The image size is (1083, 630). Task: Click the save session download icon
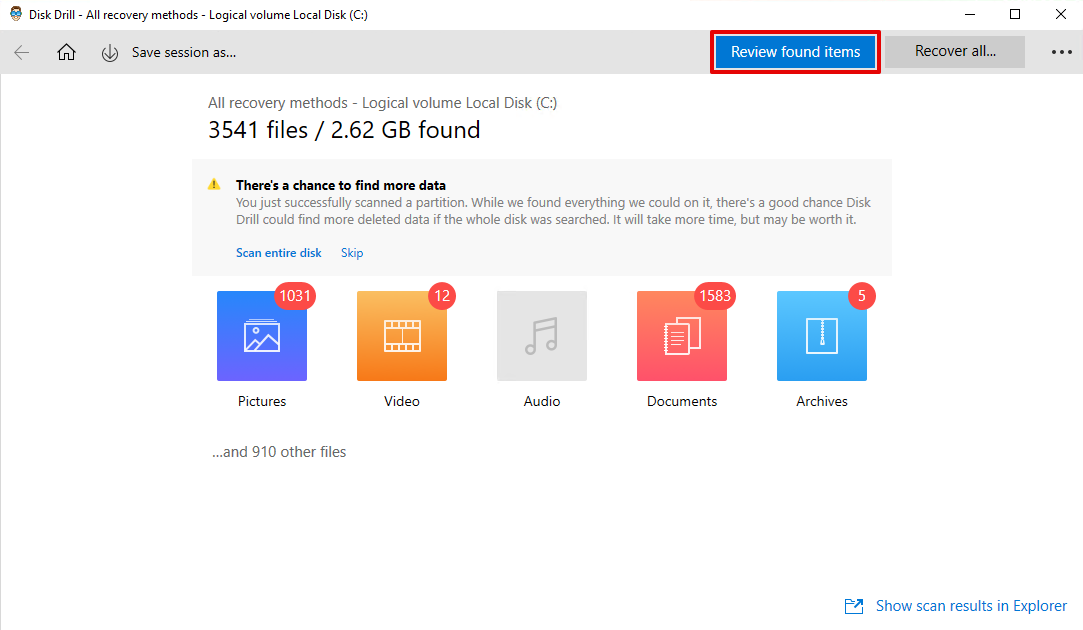point(110,53)
